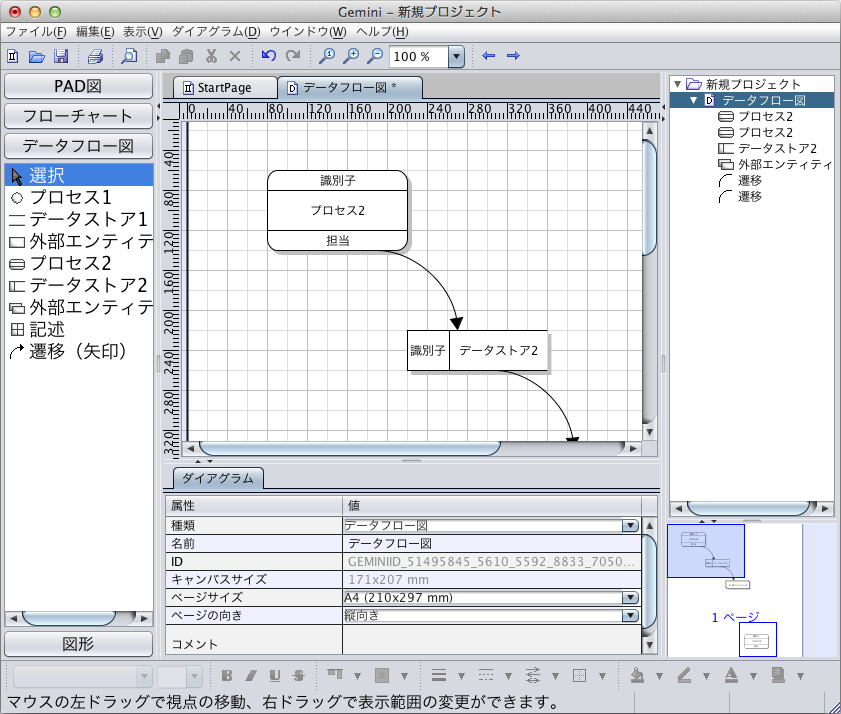Click the dashed line style icon

(486, 675)
